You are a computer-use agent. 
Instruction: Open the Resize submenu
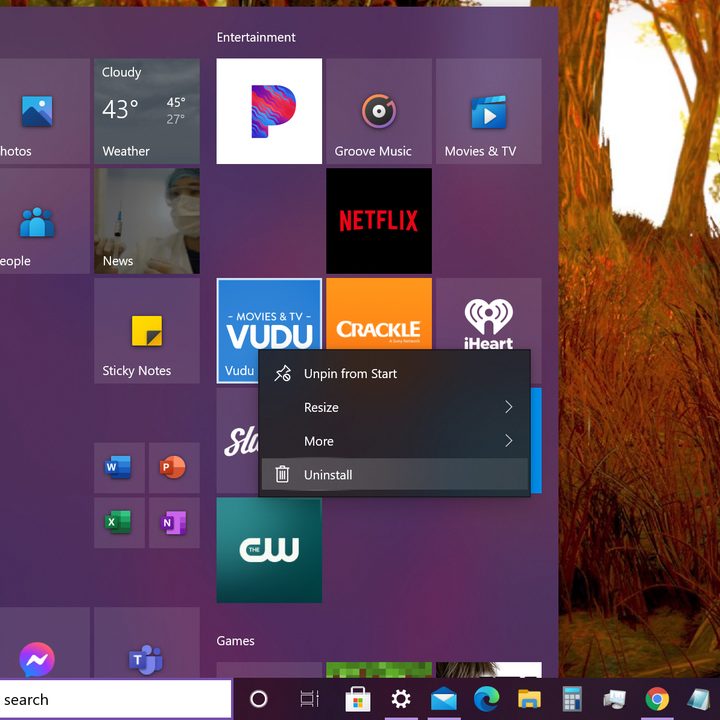click(394, 407)
